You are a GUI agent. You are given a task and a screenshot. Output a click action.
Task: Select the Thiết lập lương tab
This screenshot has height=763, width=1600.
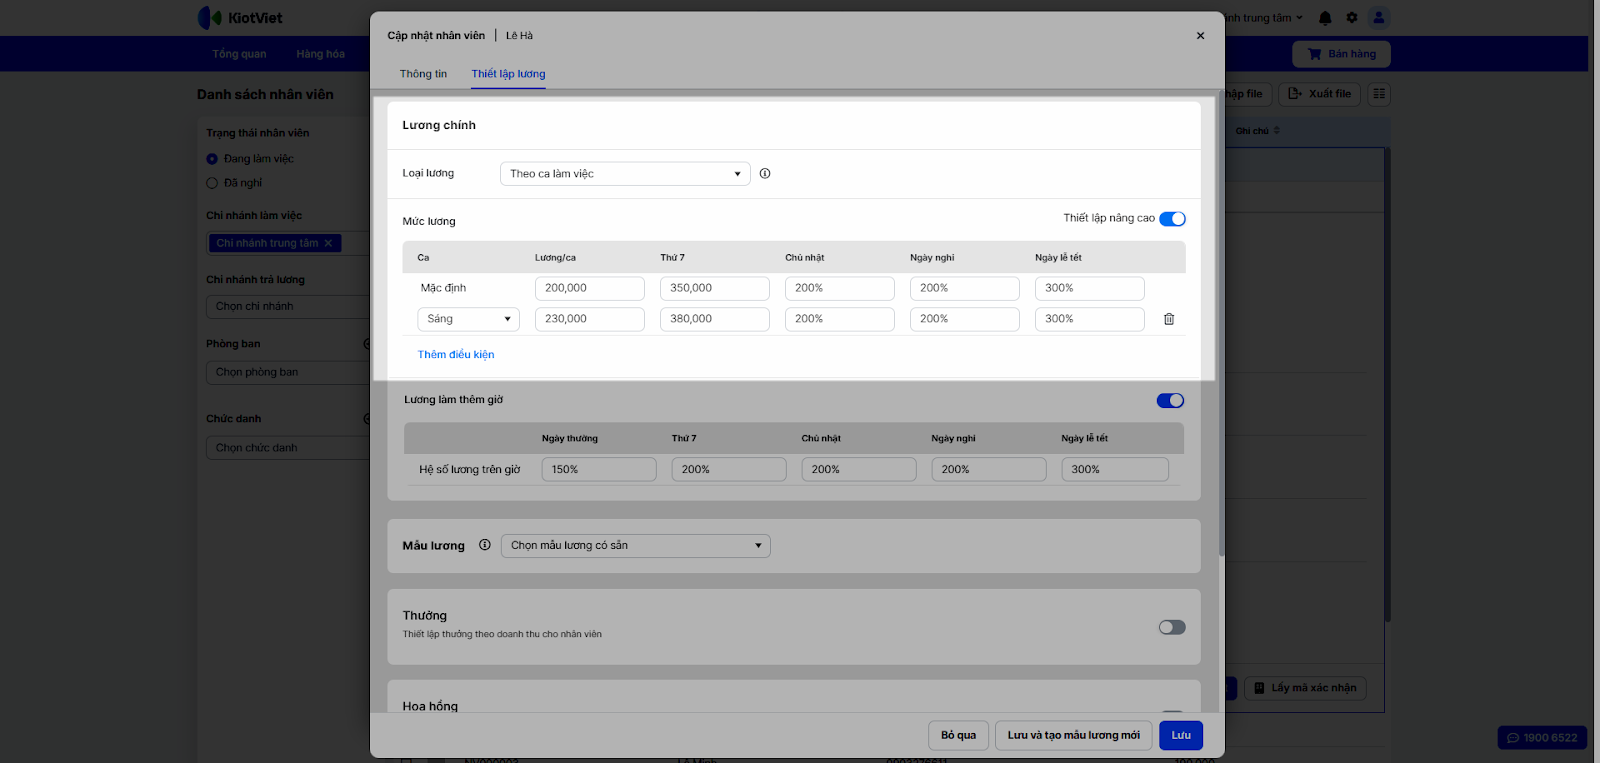click(x=508, y=74)
